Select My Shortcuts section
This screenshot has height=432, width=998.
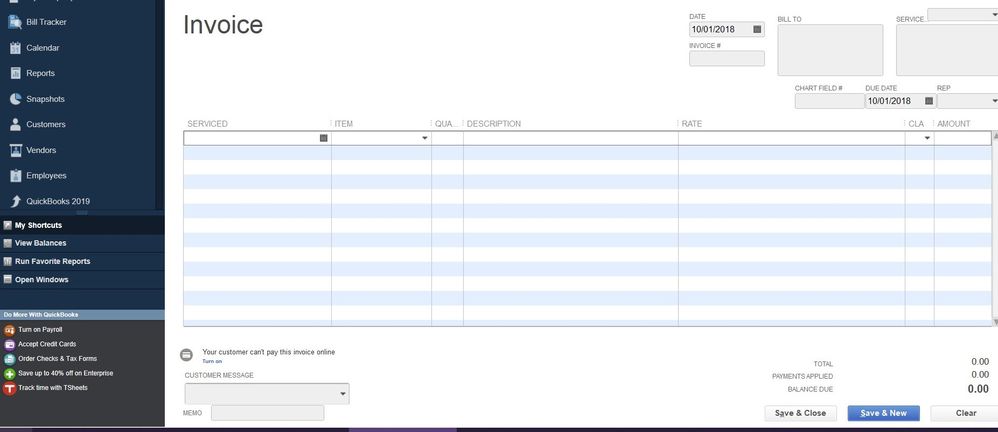(82, 225)
